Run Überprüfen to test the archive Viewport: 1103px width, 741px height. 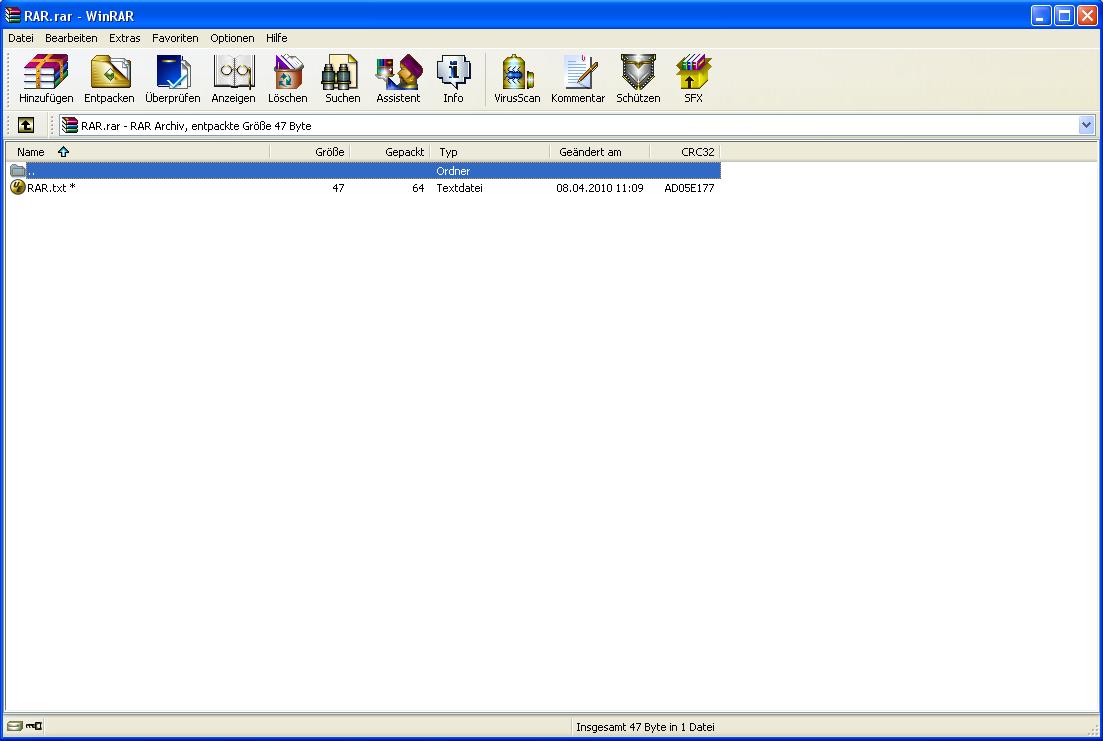(172, 79)
